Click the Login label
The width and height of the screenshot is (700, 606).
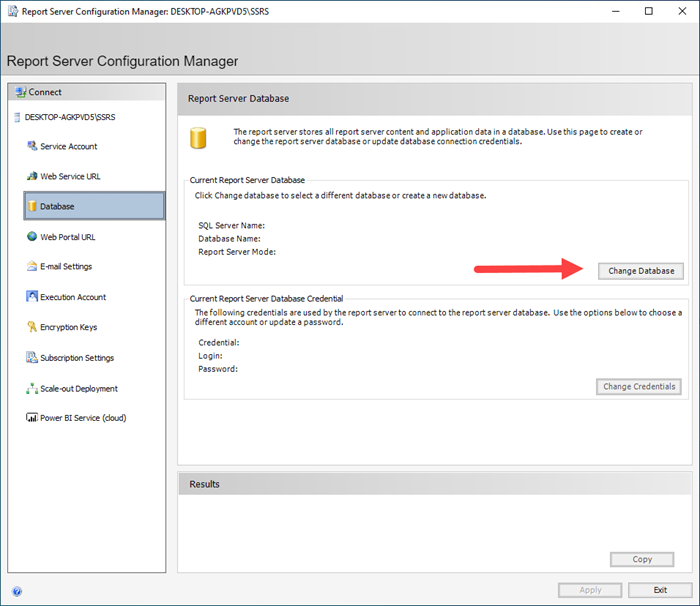tap(210, 356)
